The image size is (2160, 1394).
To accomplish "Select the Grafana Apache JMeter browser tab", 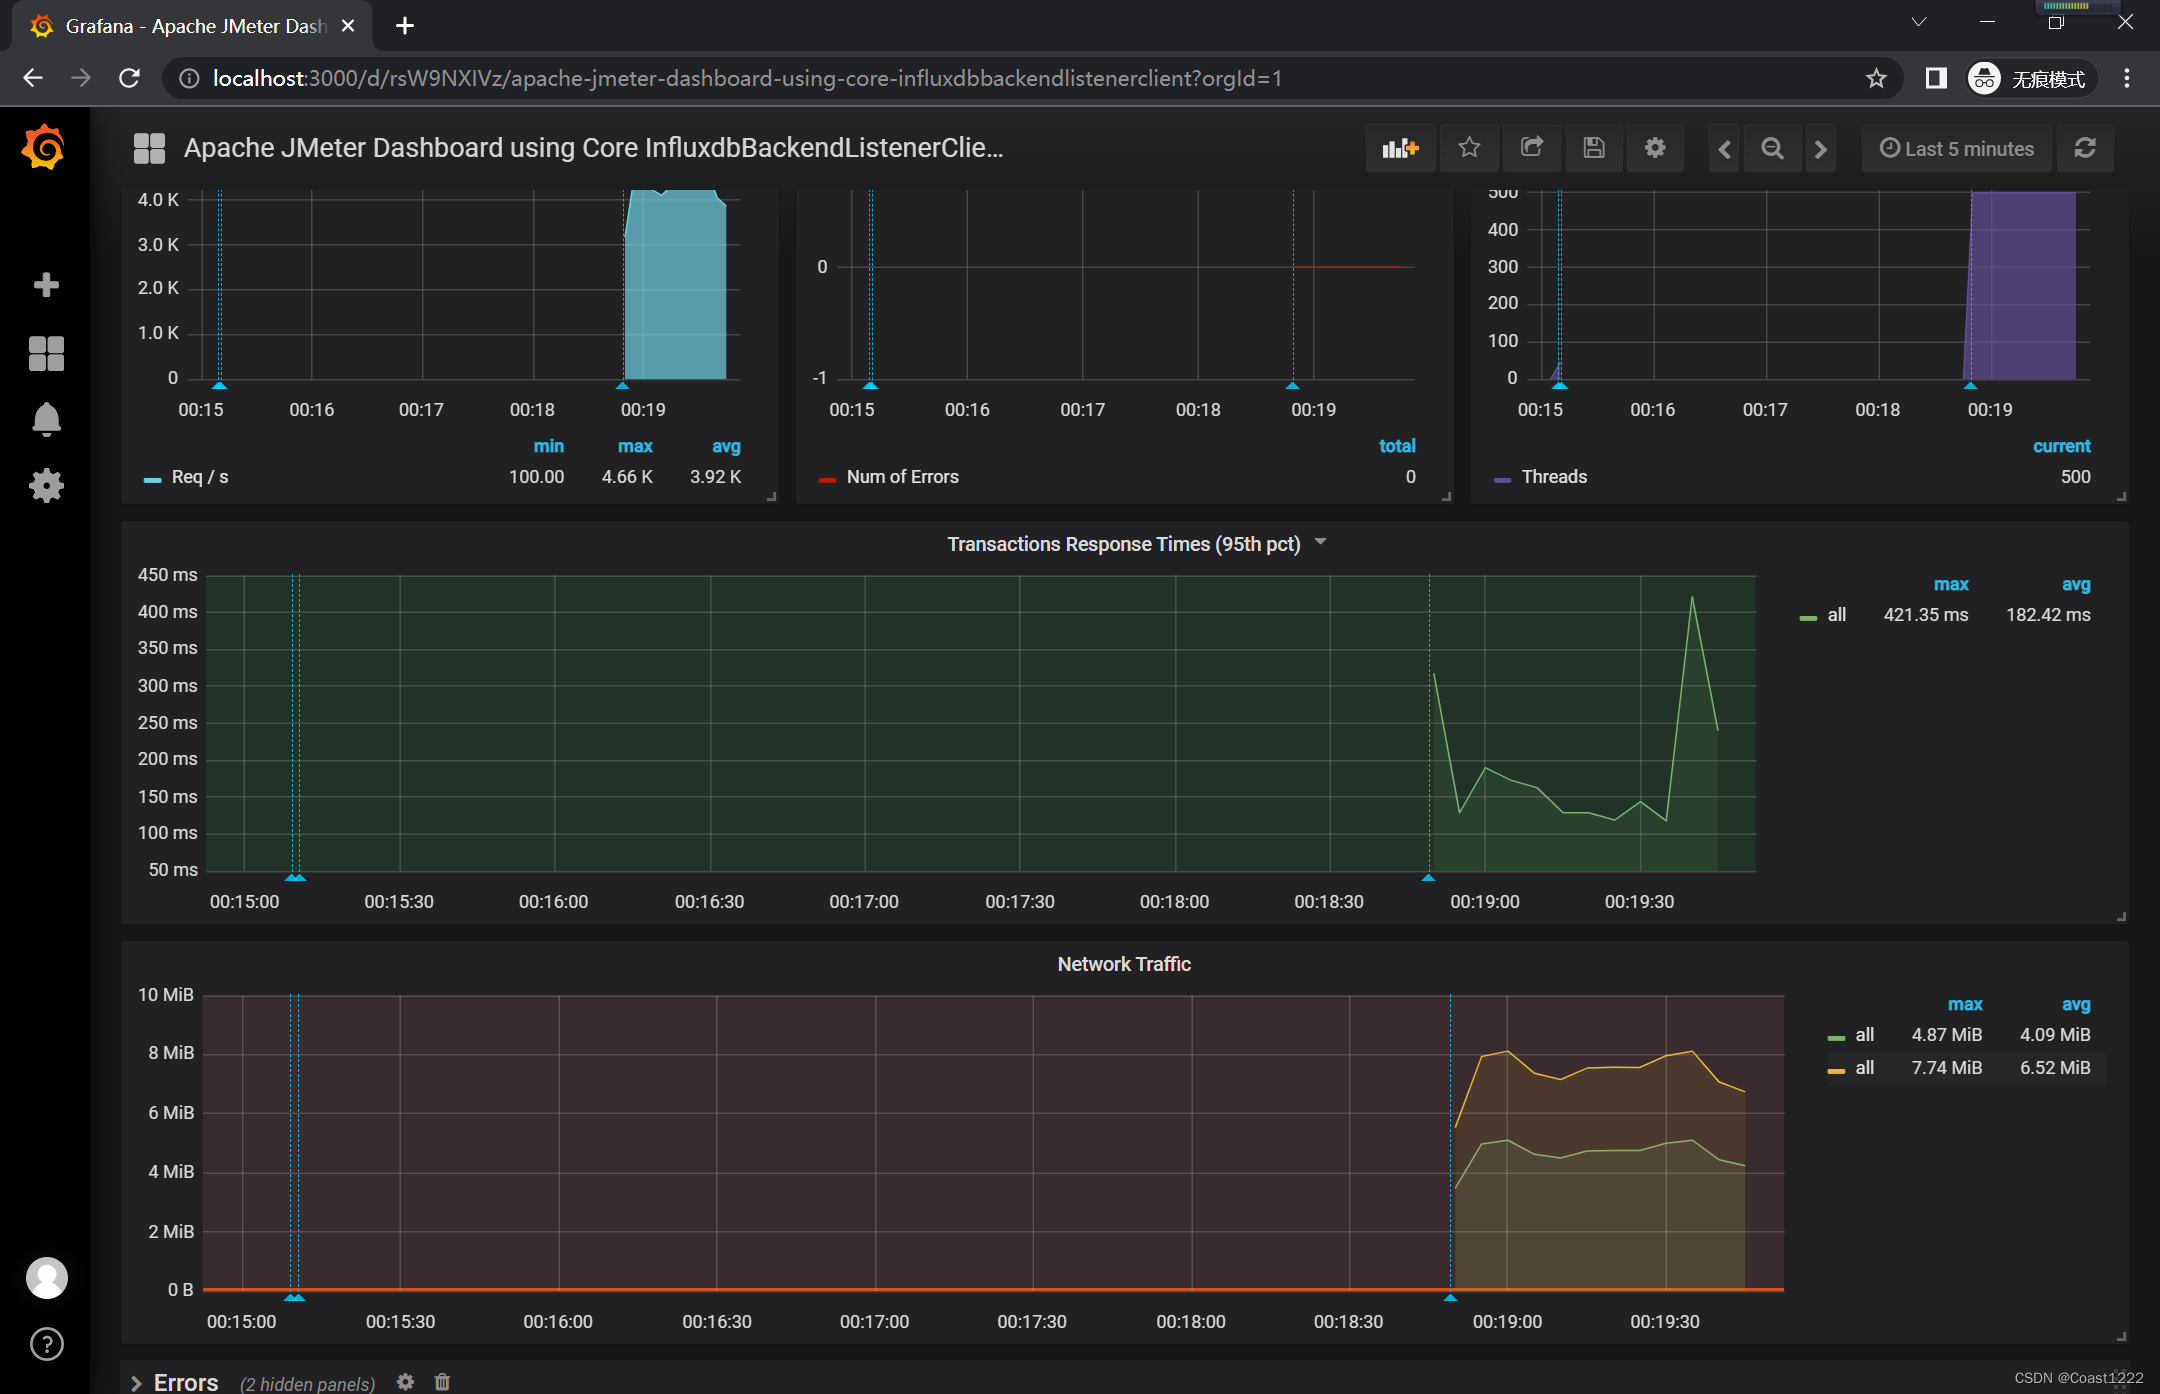I will 194,26.
